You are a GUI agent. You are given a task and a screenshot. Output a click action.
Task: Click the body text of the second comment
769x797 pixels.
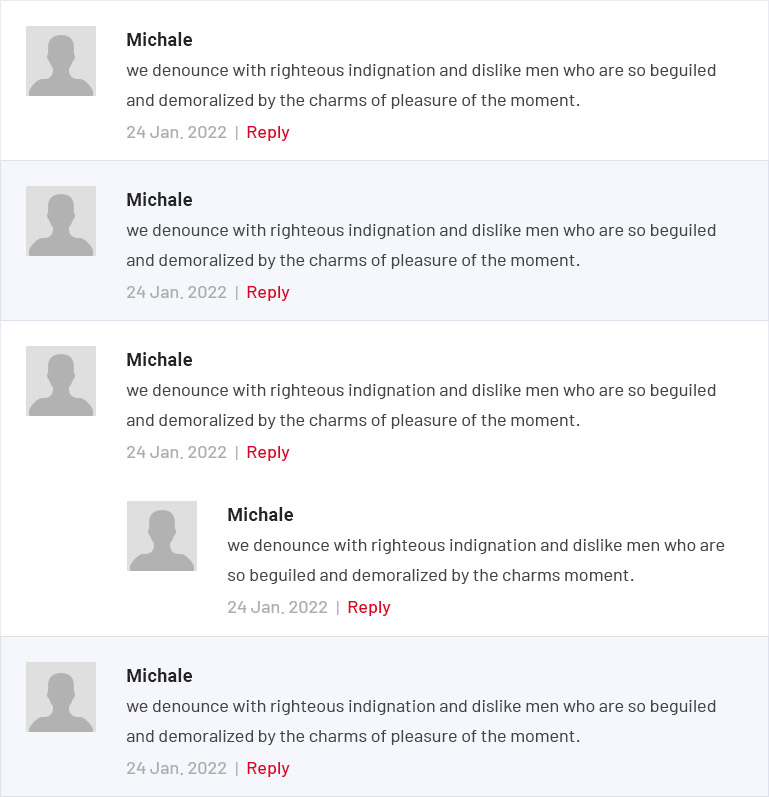421,245
